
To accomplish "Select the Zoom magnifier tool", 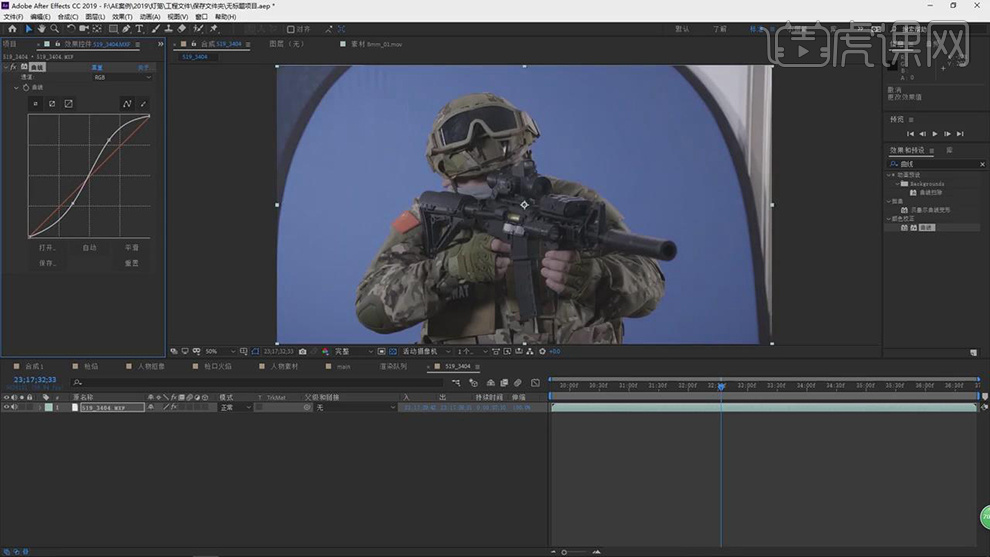I will coord(54,29).
